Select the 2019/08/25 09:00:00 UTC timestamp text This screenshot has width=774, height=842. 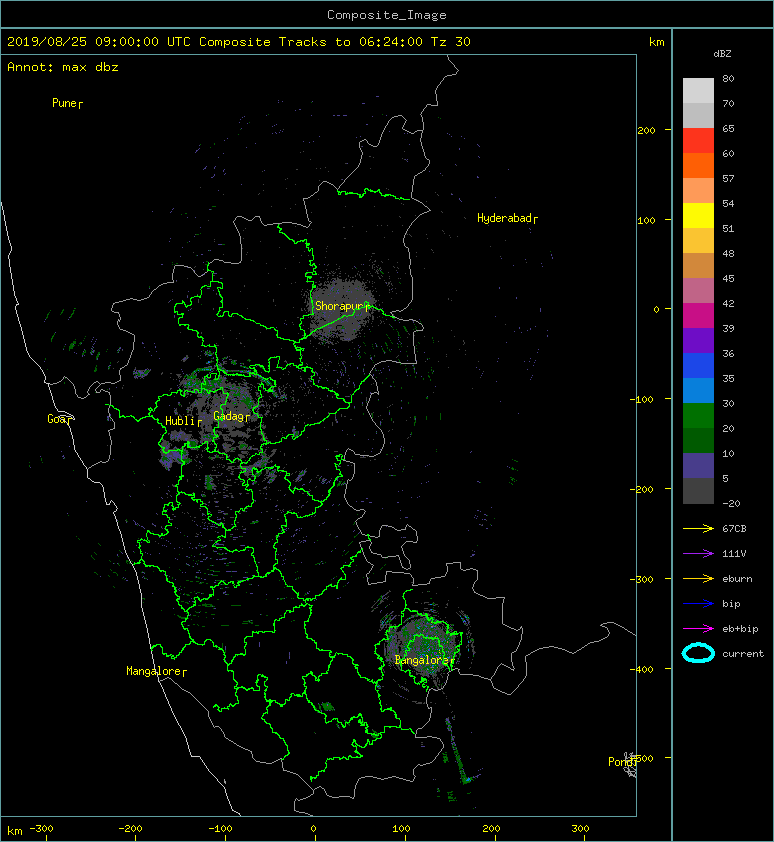pyautogui.click(x=99, y=42)
